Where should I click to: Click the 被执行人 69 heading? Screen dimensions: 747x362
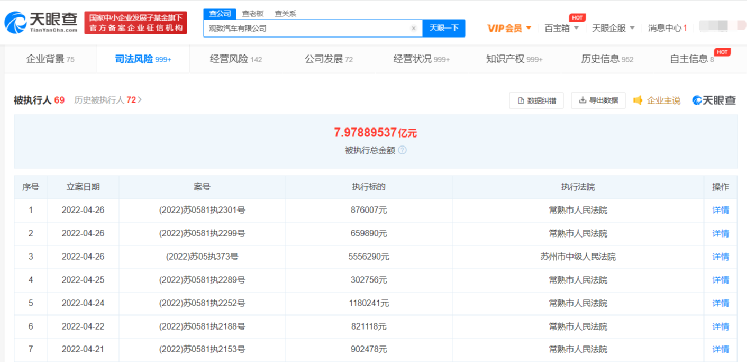click(39, 100)
